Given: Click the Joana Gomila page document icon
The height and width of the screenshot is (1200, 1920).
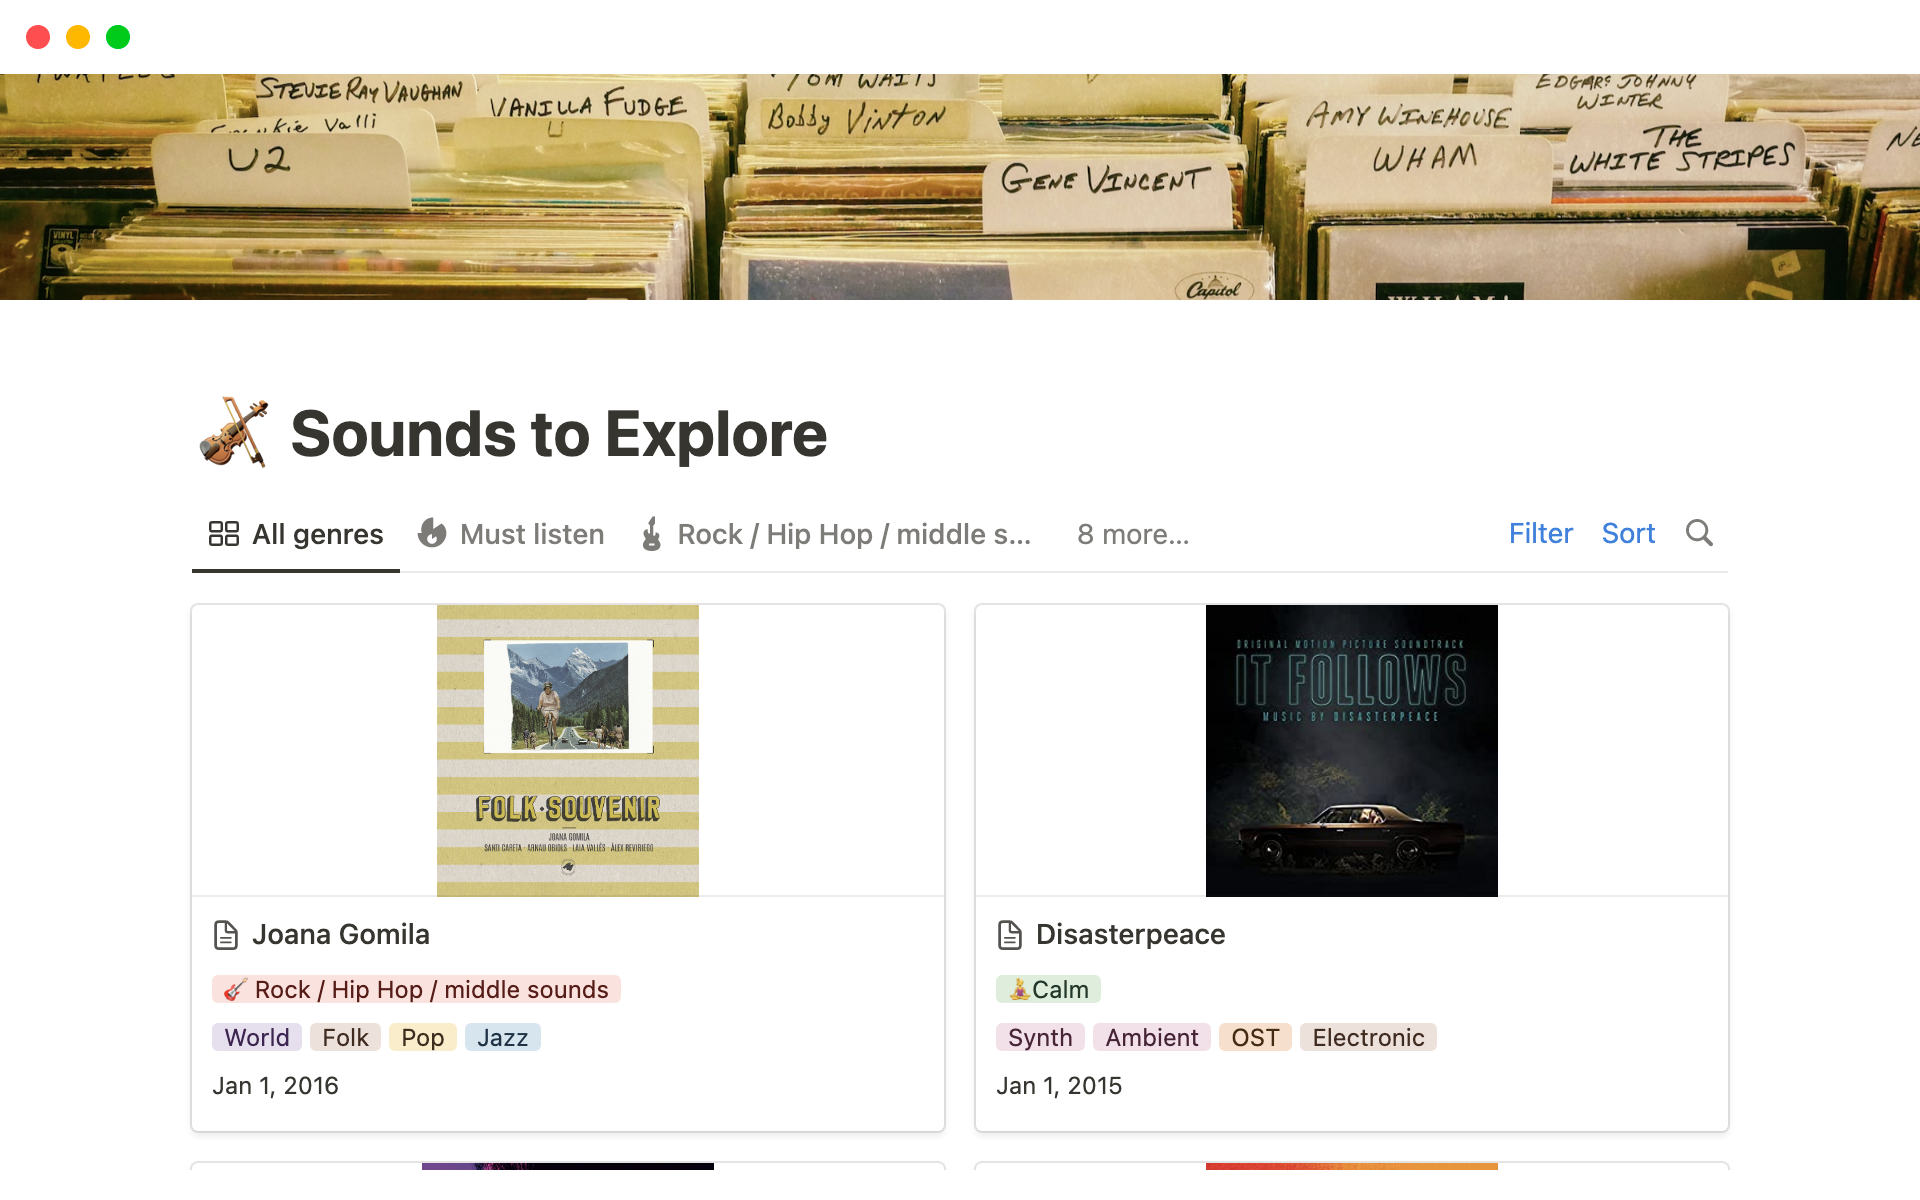Looking at the screenshot, I should coord(226,935).
